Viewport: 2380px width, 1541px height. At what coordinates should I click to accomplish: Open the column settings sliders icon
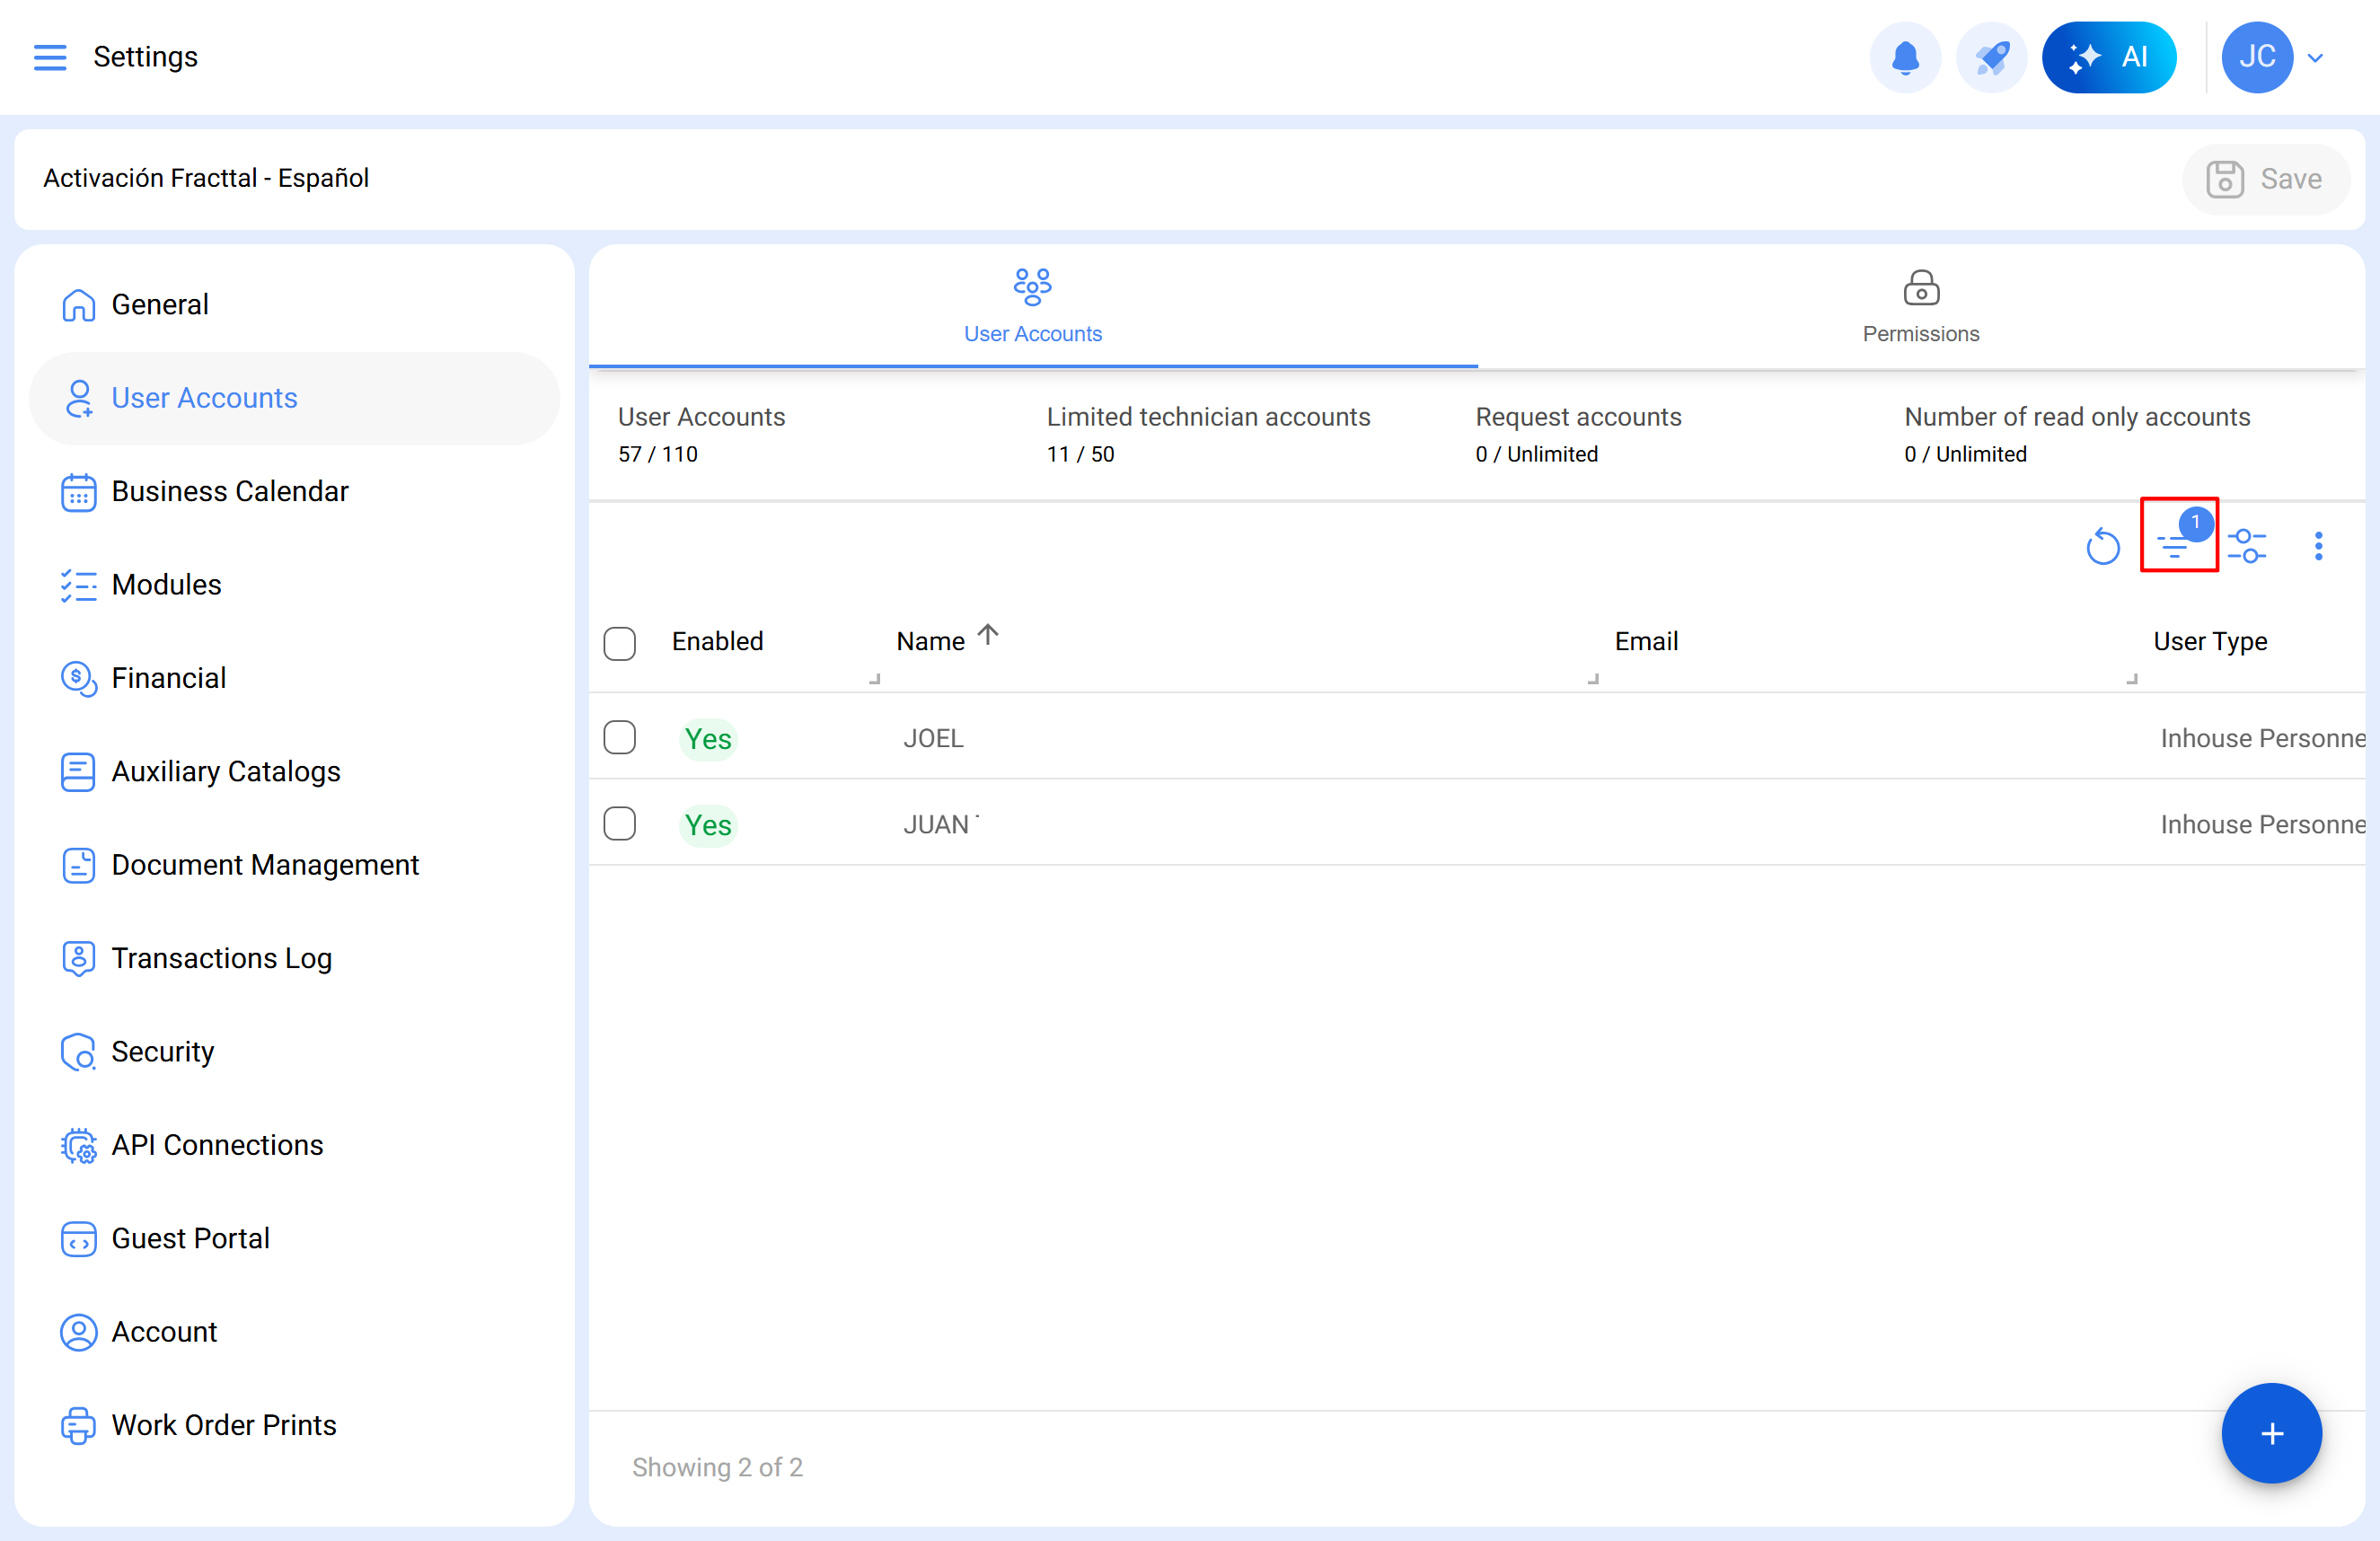pyautogui.click(x=2246, y=546)
